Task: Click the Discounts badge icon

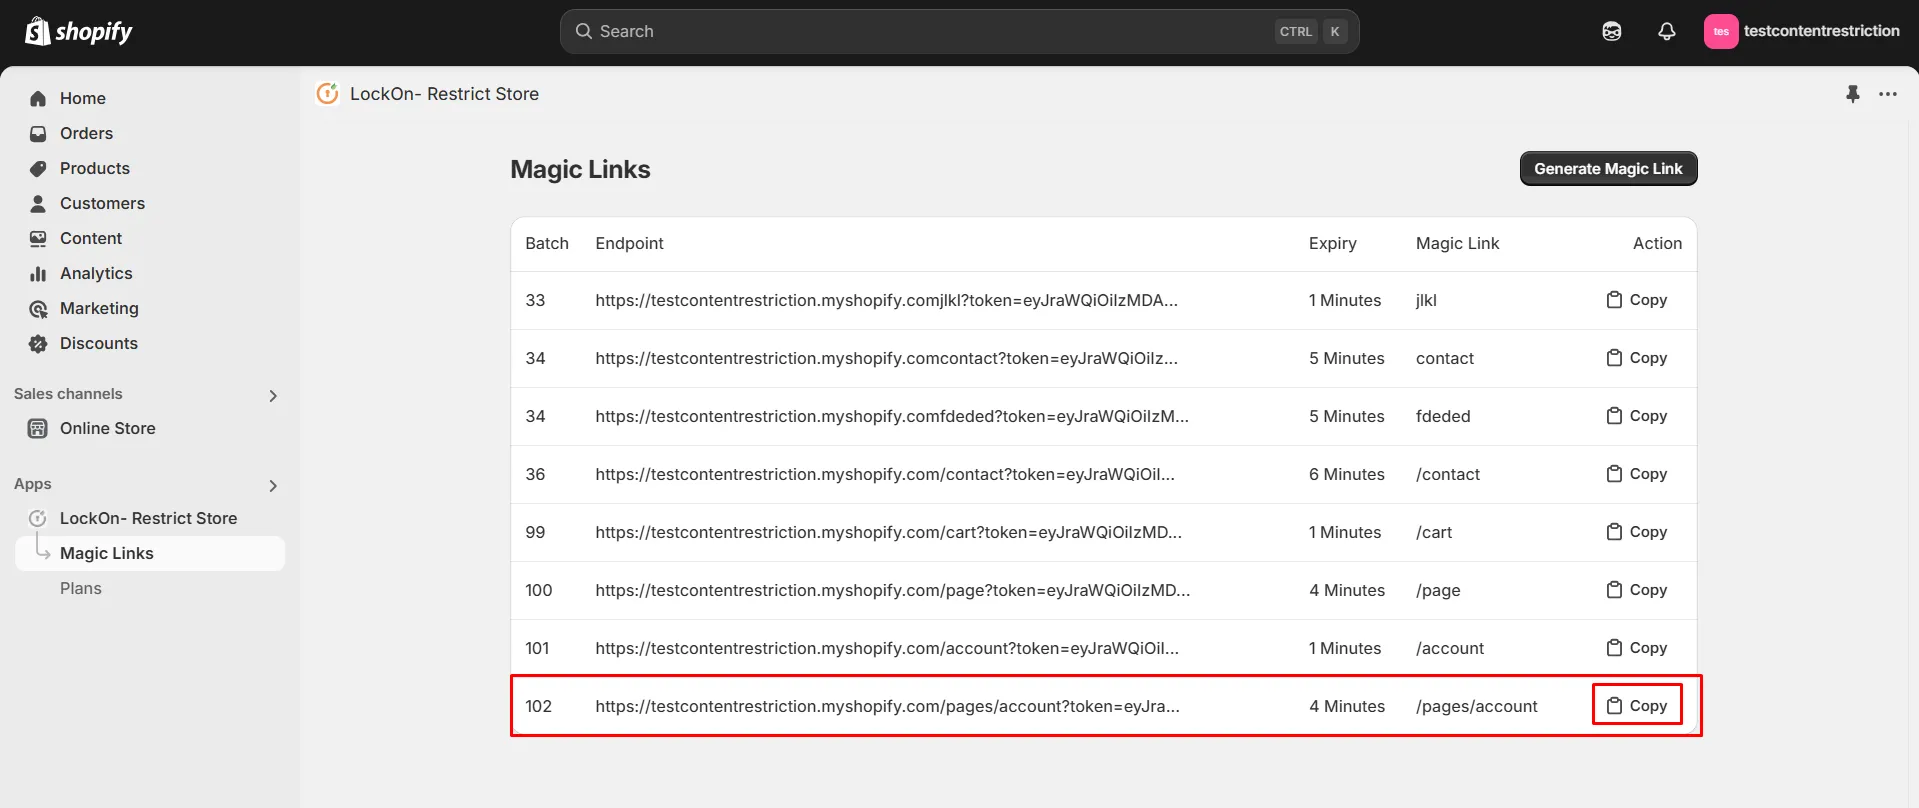Action: click(x=38, y=343)
